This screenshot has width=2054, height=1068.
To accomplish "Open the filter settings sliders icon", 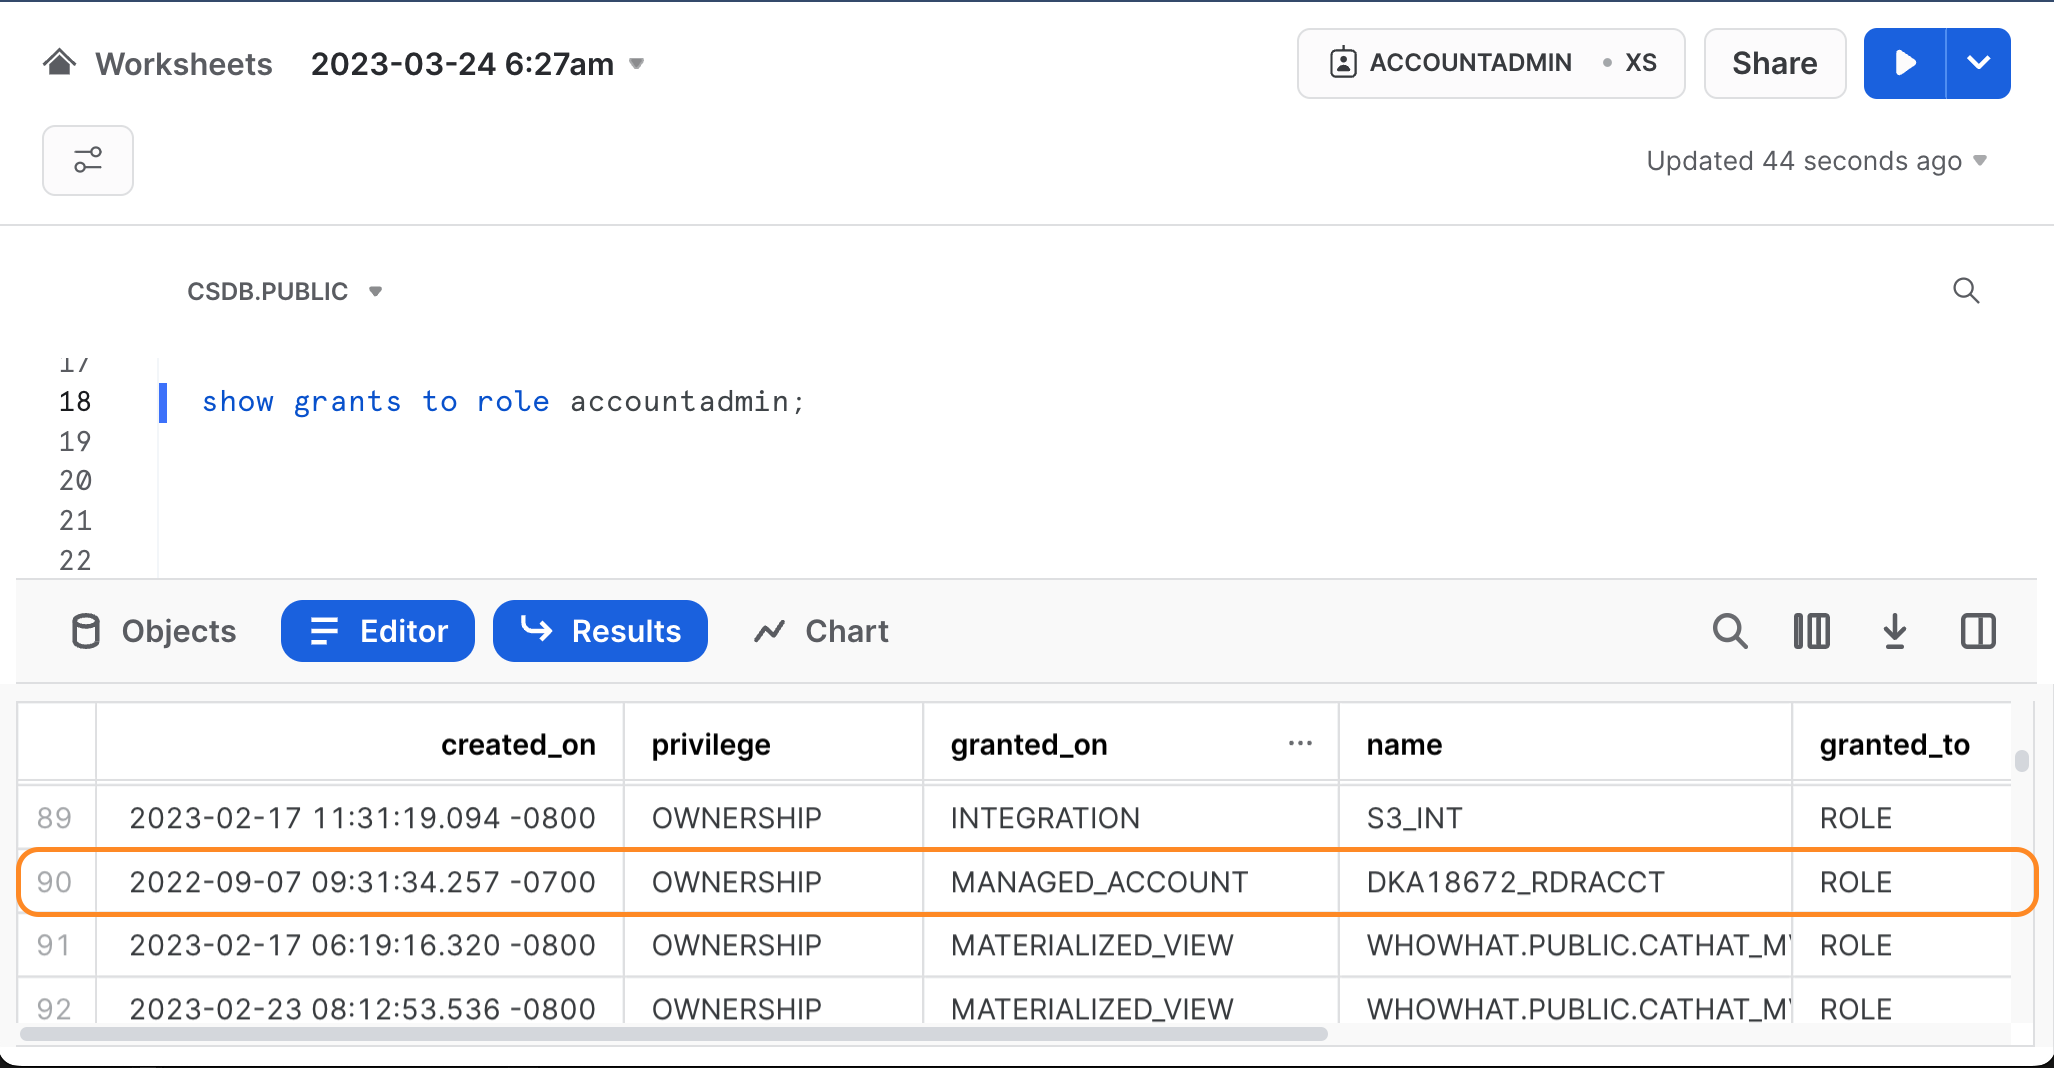I will point(88,160).
